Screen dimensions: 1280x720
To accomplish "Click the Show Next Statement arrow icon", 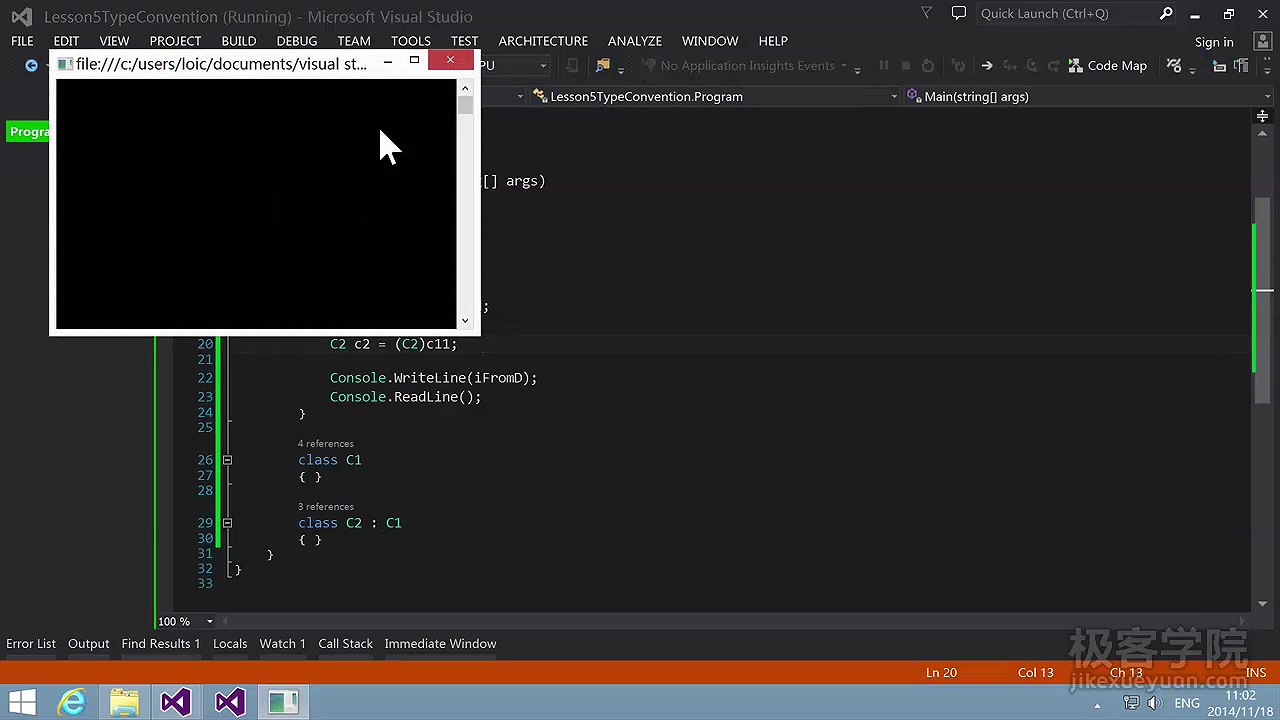I will click(987, 66).
